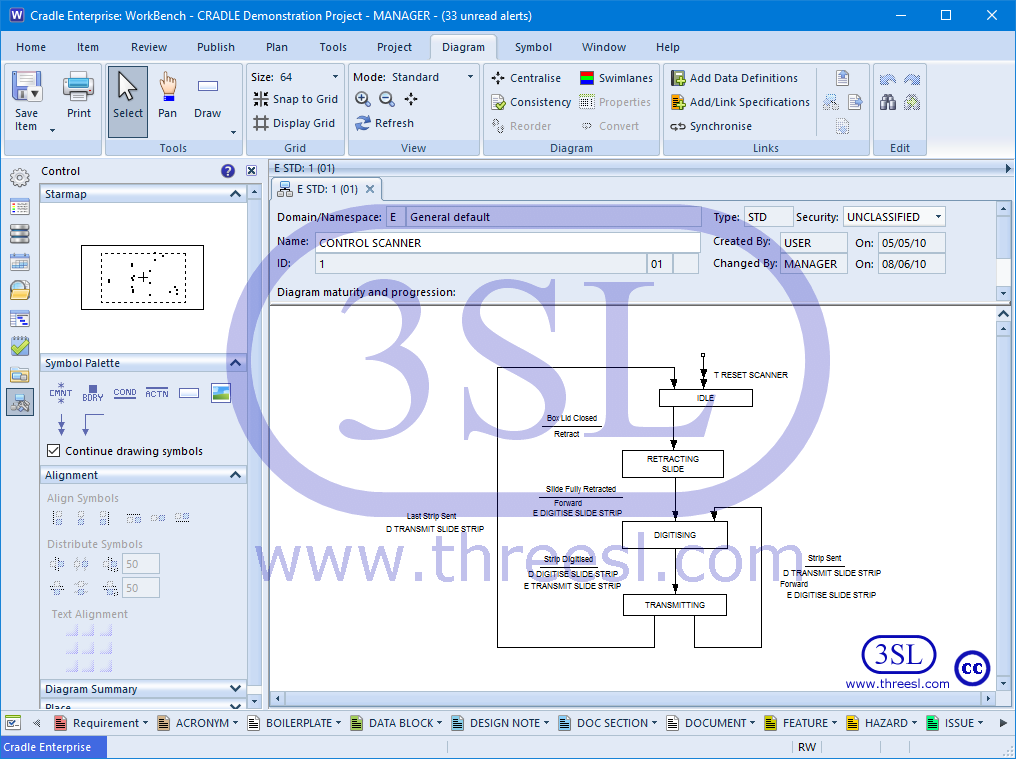1016x759 pixels.
Task: Click the Zoom In magnifier icon
Action: pos(363,99)
